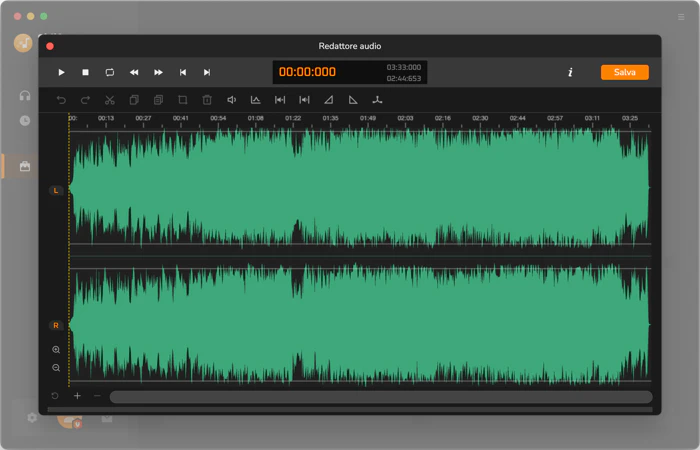This screenshot has height=450, width=700.
Task: Delete selection with trash icon
Action: point(207,100)
